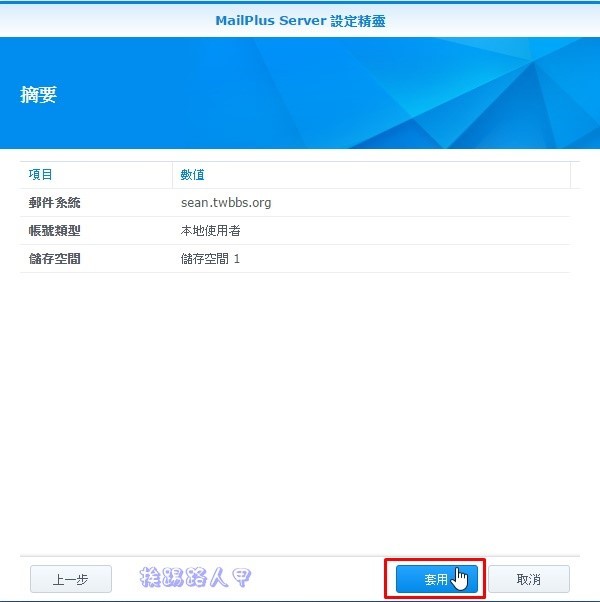
Task: Click the 數值 column header
Action: coord(371,175)
